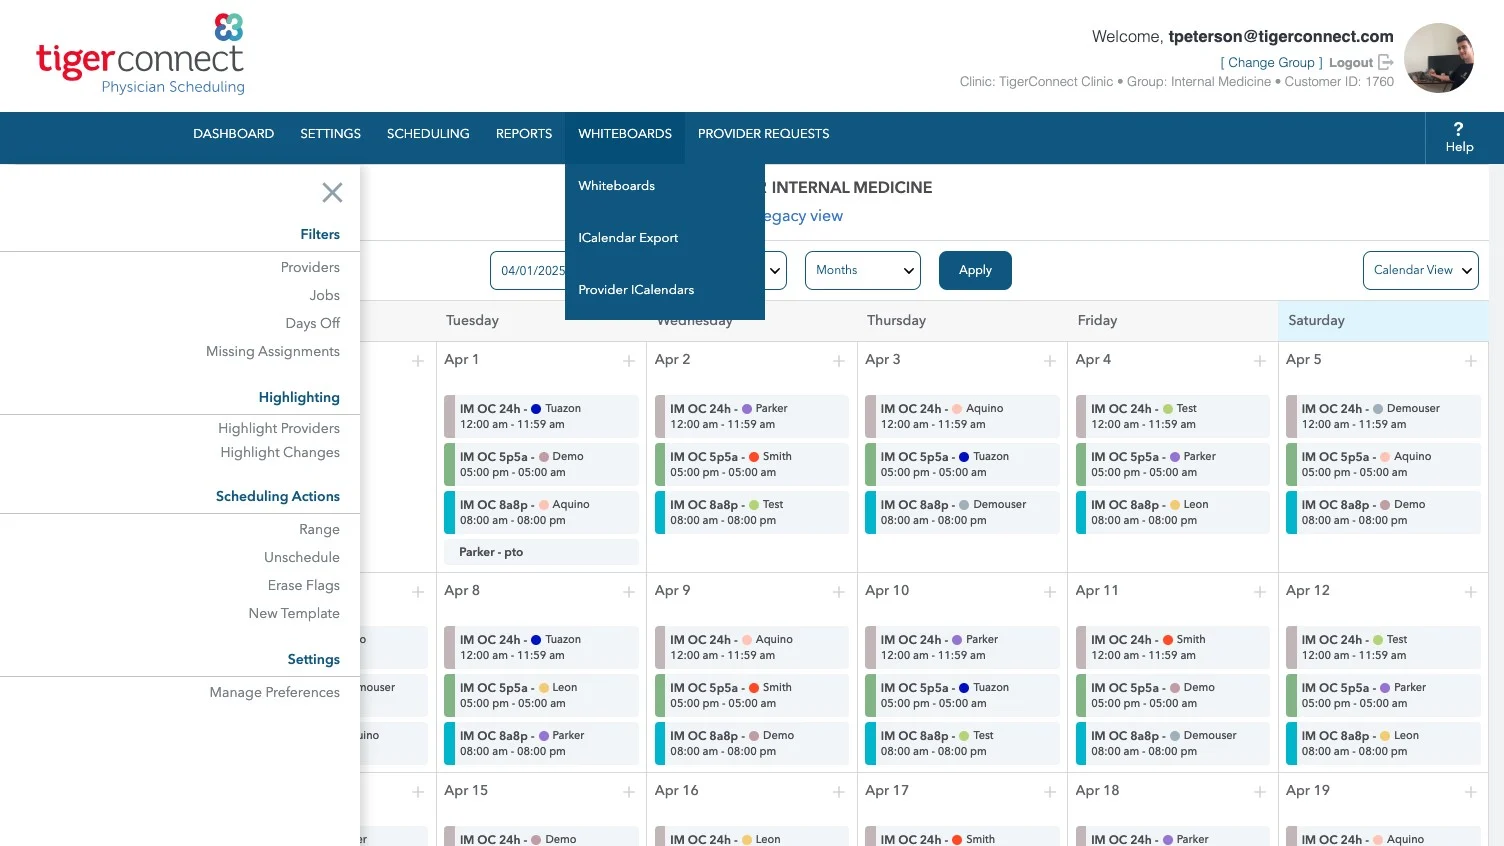
Task: Open the Missing Assignments filter
Action: tap(273, 351)
